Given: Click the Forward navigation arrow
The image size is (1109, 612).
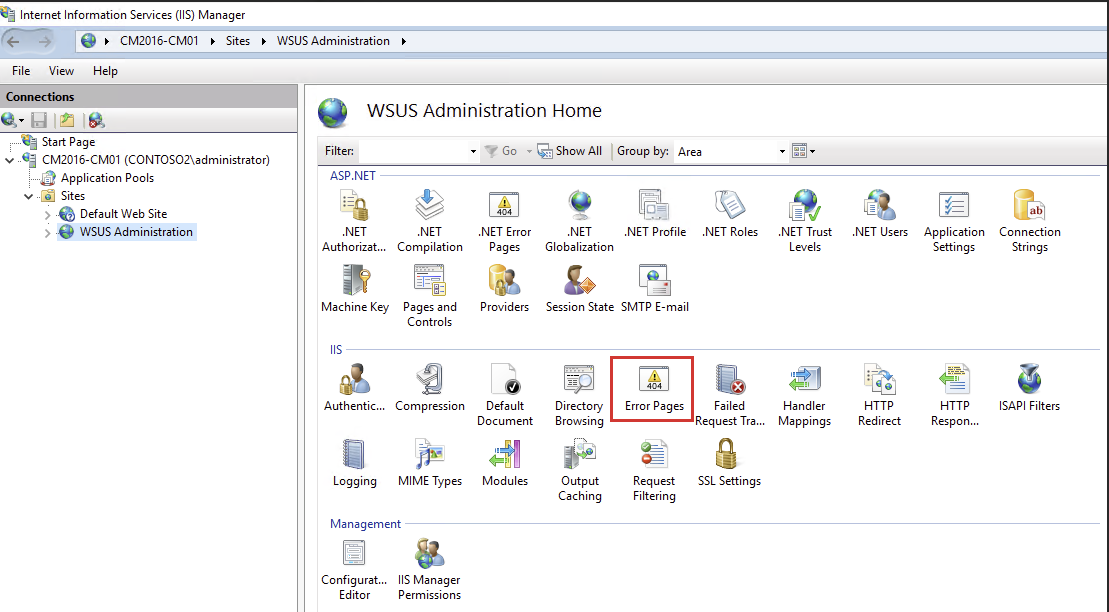Looking at the screenshot, I should [x=45, y=42].
